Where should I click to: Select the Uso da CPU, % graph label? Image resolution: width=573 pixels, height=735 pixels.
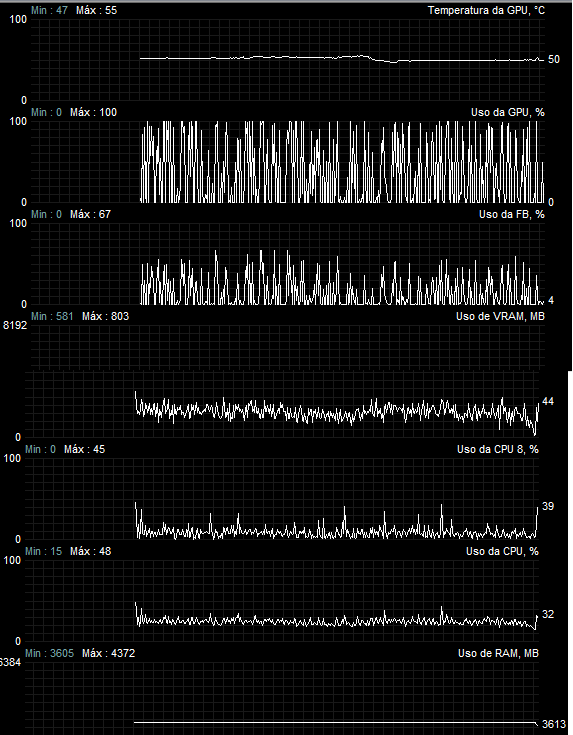(502, 551)
